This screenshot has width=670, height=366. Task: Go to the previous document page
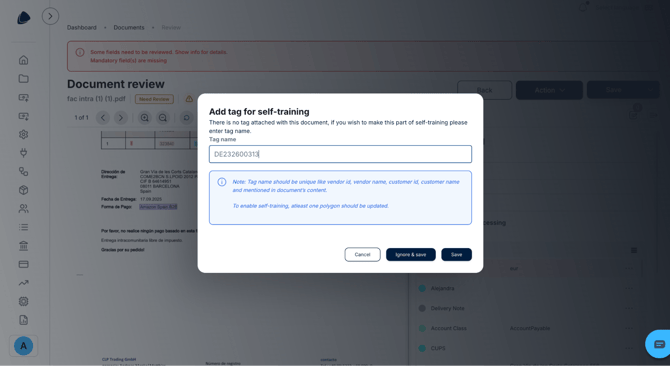click(x=103, y=117)
